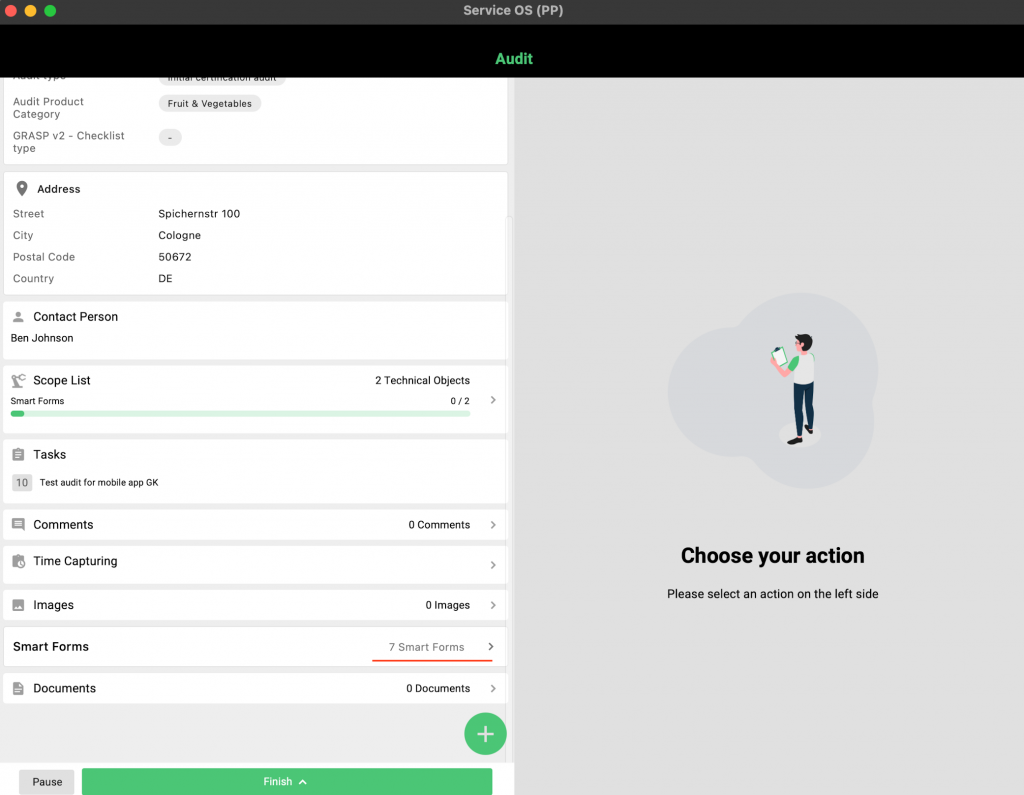Open Images via its right chevron
Viewport: 1024px width, 795px height.
click(x=492, y=606)
